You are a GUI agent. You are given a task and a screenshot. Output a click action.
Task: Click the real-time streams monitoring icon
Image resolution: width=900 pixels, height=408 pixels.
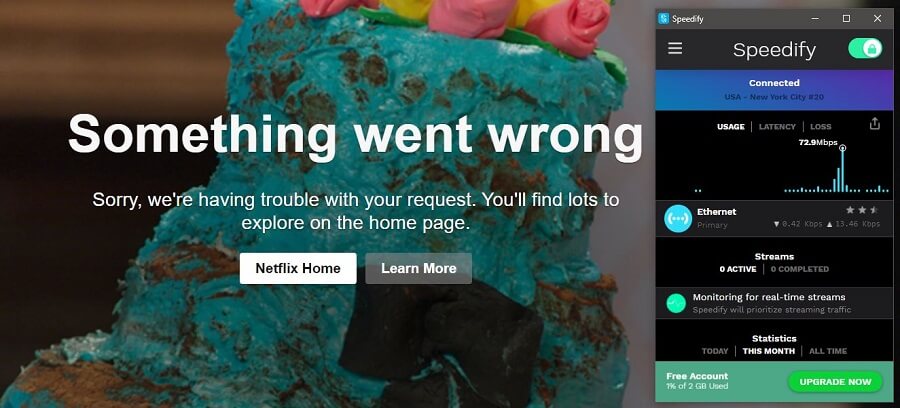click(676, 303)
